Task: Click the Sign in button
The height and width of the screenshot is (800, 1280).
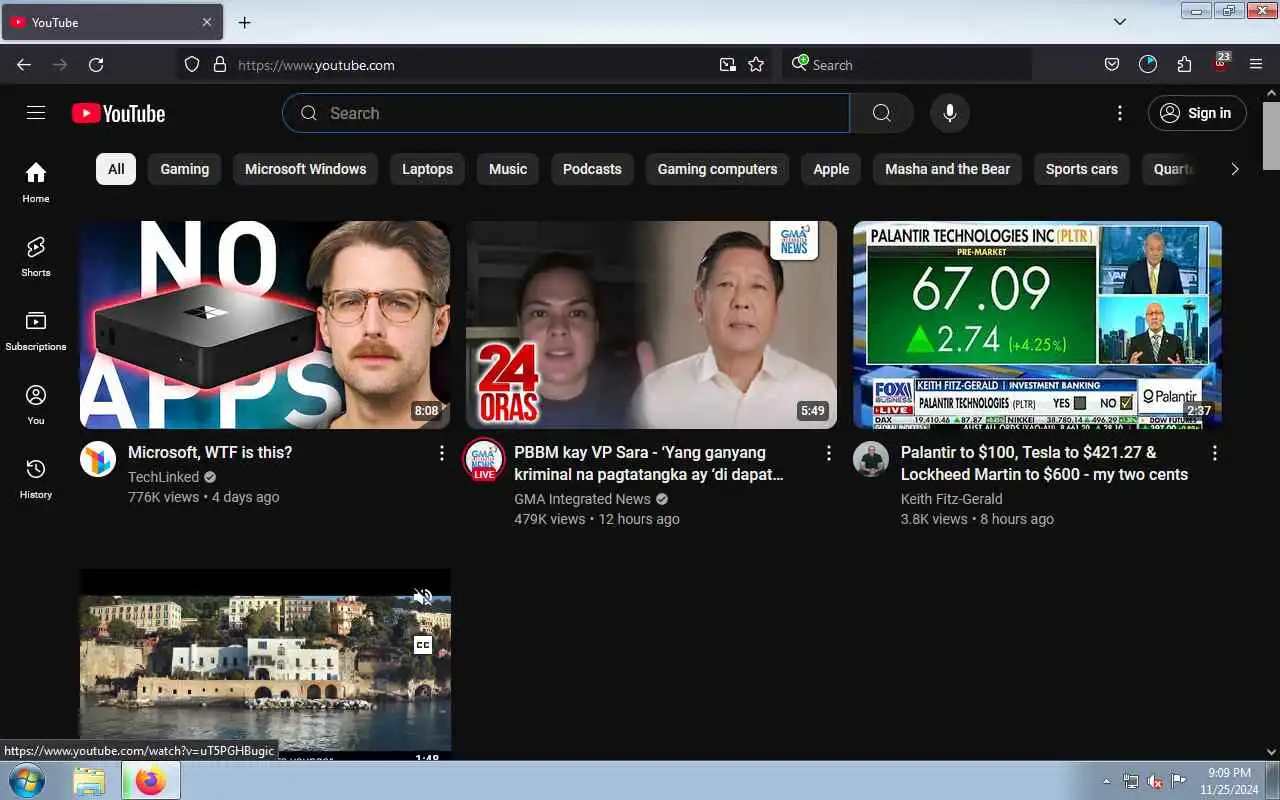Action: (1197, 113)
